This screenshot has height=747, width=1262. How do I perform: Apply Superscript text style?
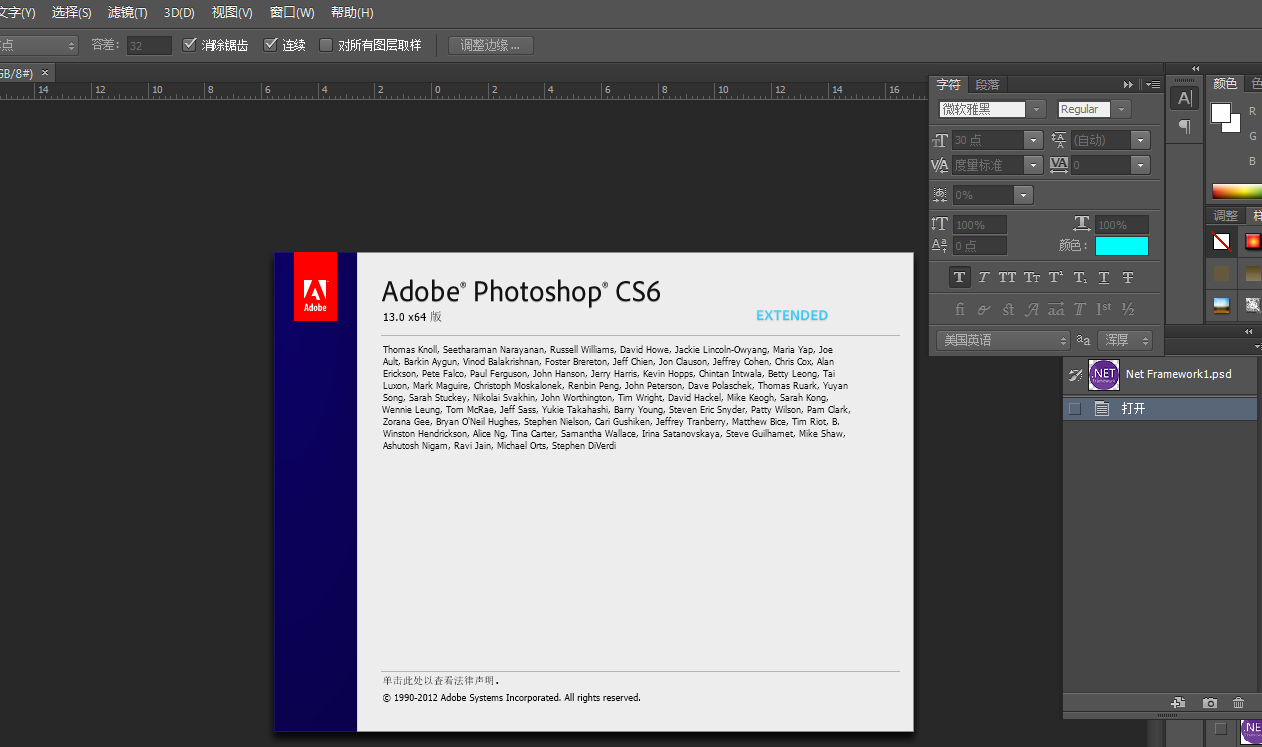pos(1056,277)
